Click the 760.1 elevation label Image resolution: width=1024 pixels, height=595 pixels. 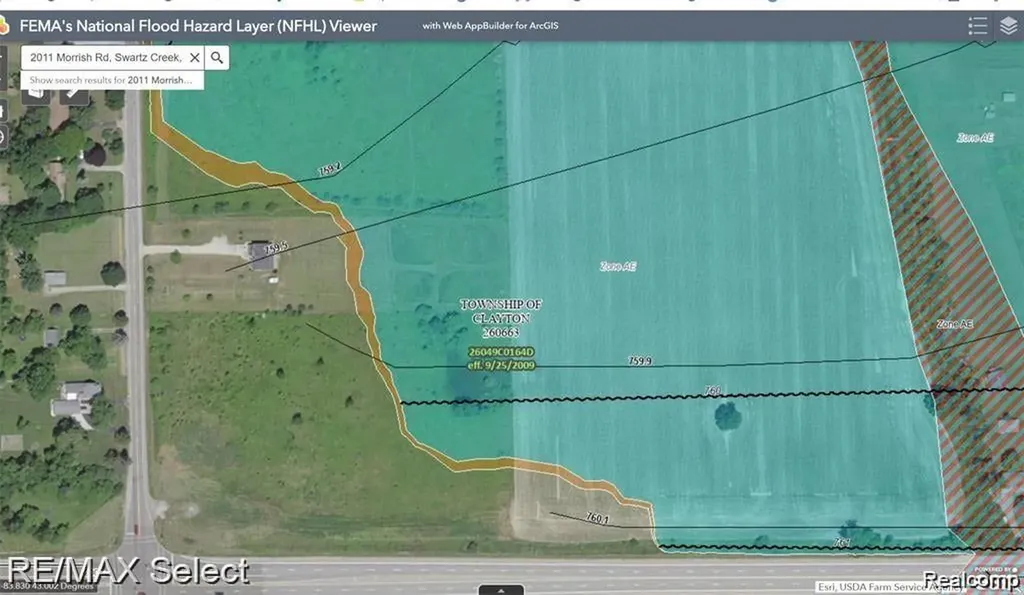tap(597, 518)
